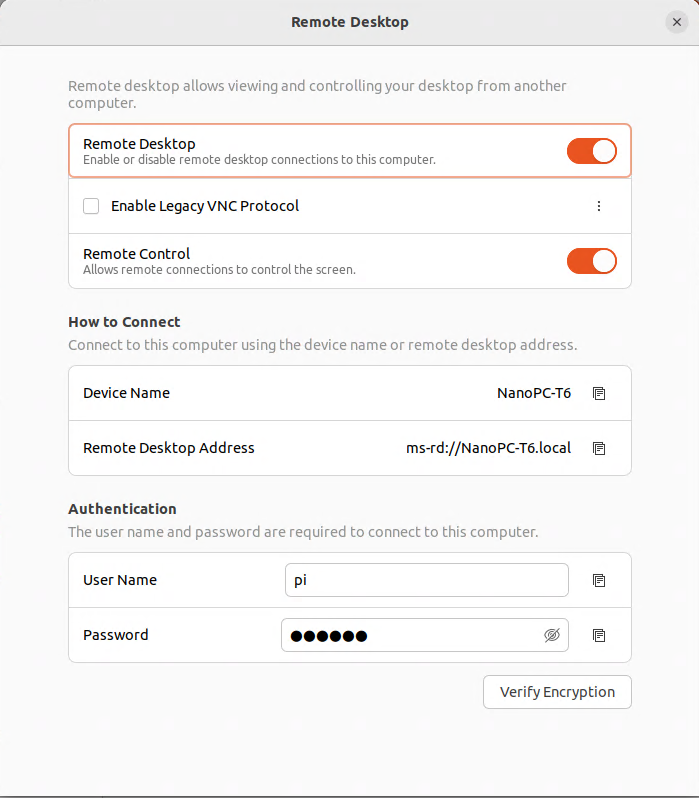This screenshot has width=699, height=798.
Task: Copy the User Name value
Action: click(599, 580)
